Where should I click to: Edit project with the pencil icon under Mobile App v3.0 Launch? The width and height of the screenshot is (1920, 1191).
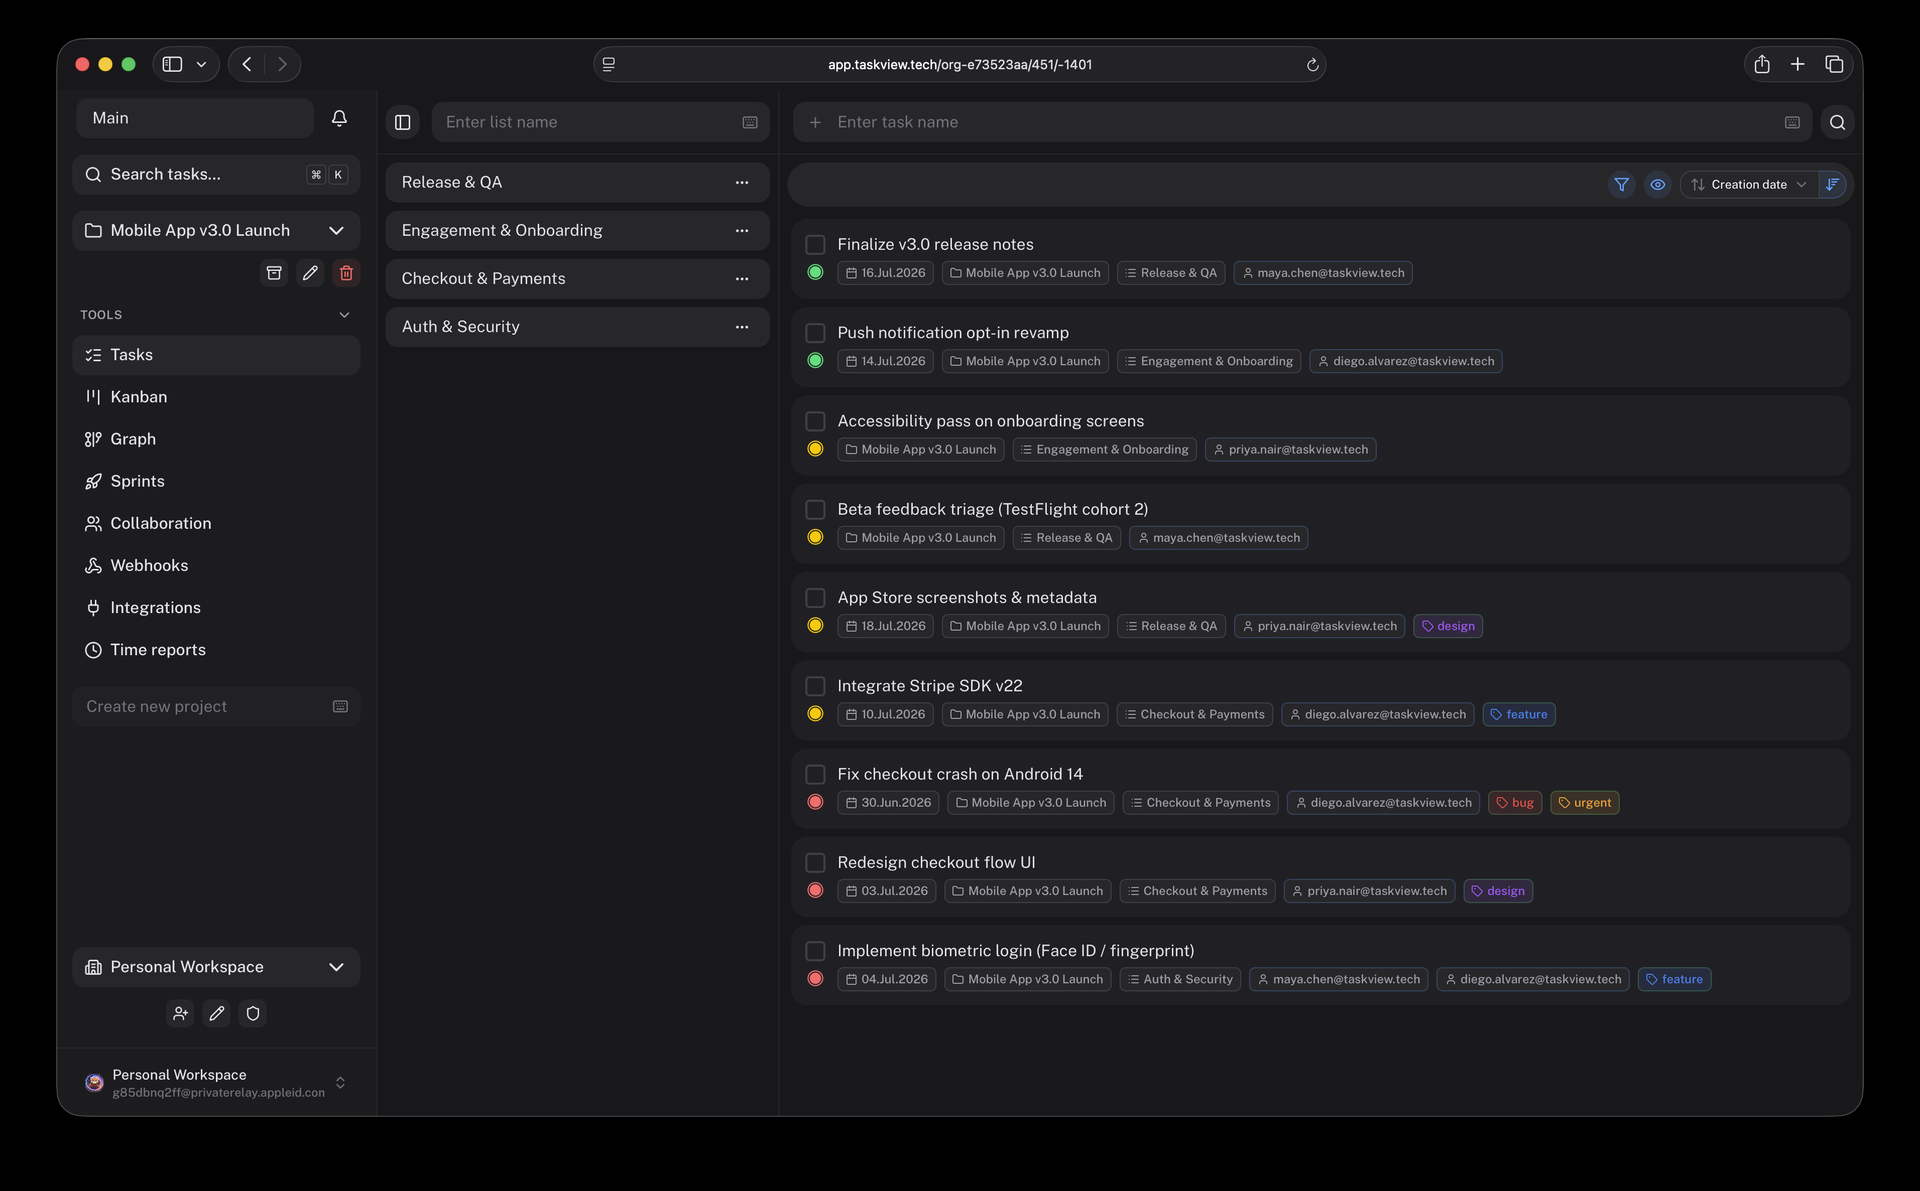tap(310, 273)
